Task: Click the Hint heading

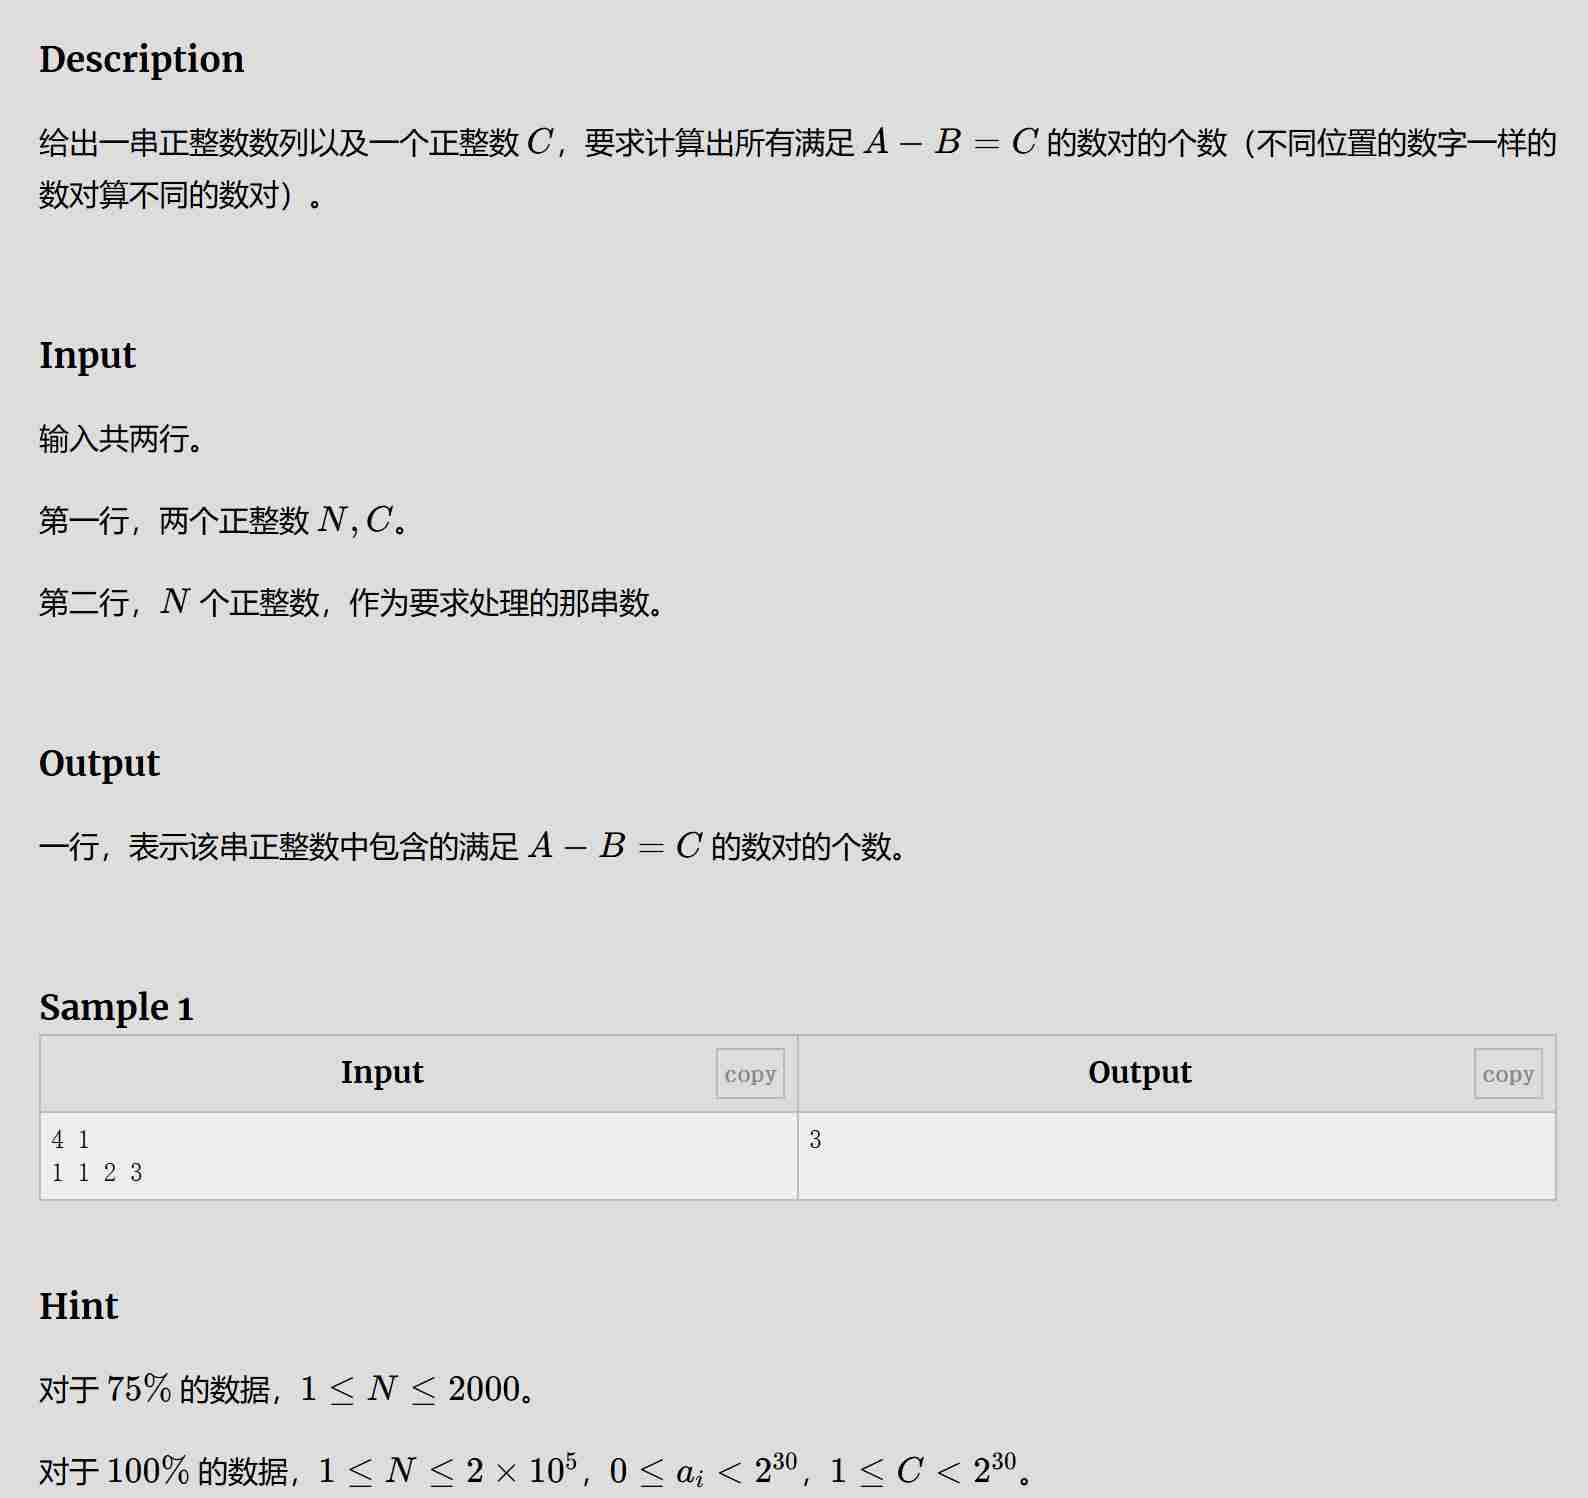Action: click(x=78, y=1306)
